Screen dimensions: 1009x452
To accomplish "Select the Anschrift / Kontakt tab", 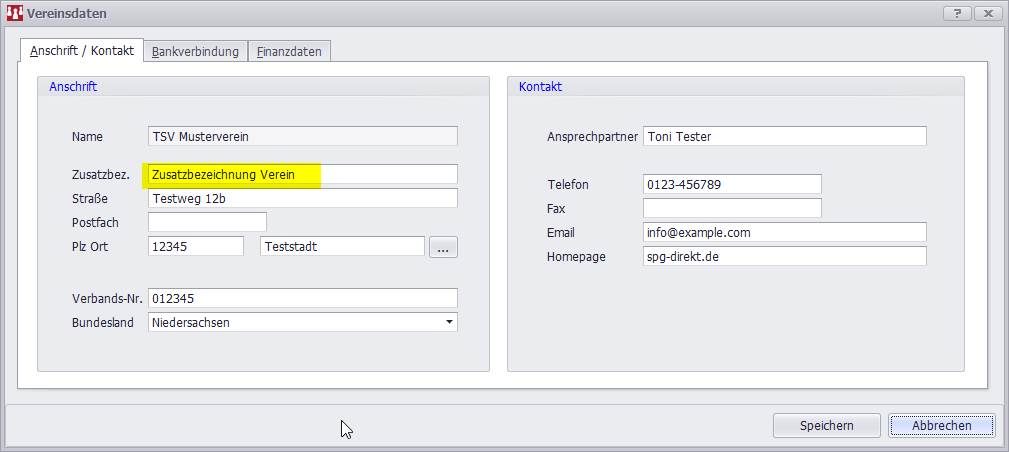I will coord(83,50).
